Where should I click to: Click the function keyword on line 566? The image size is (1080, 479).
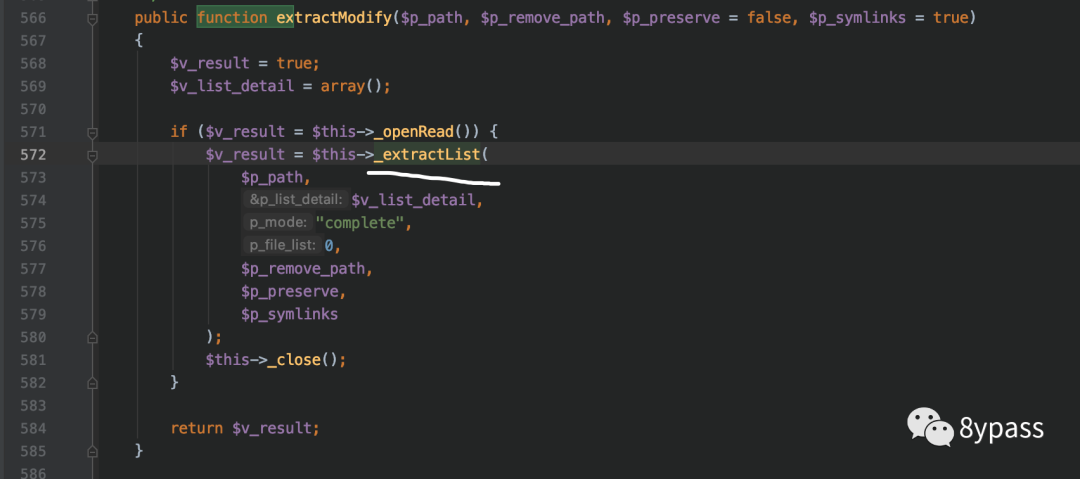click(232, 17)
